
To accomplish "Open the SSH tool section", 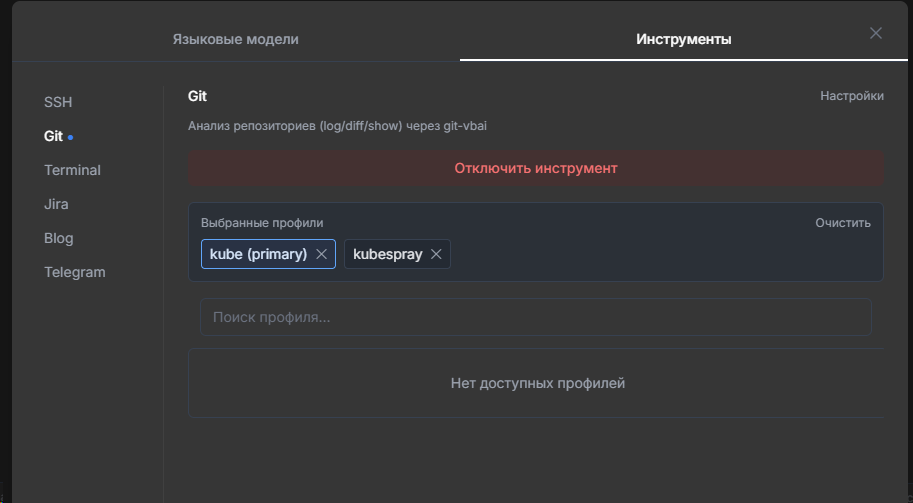I will click(x=58, y=102).
